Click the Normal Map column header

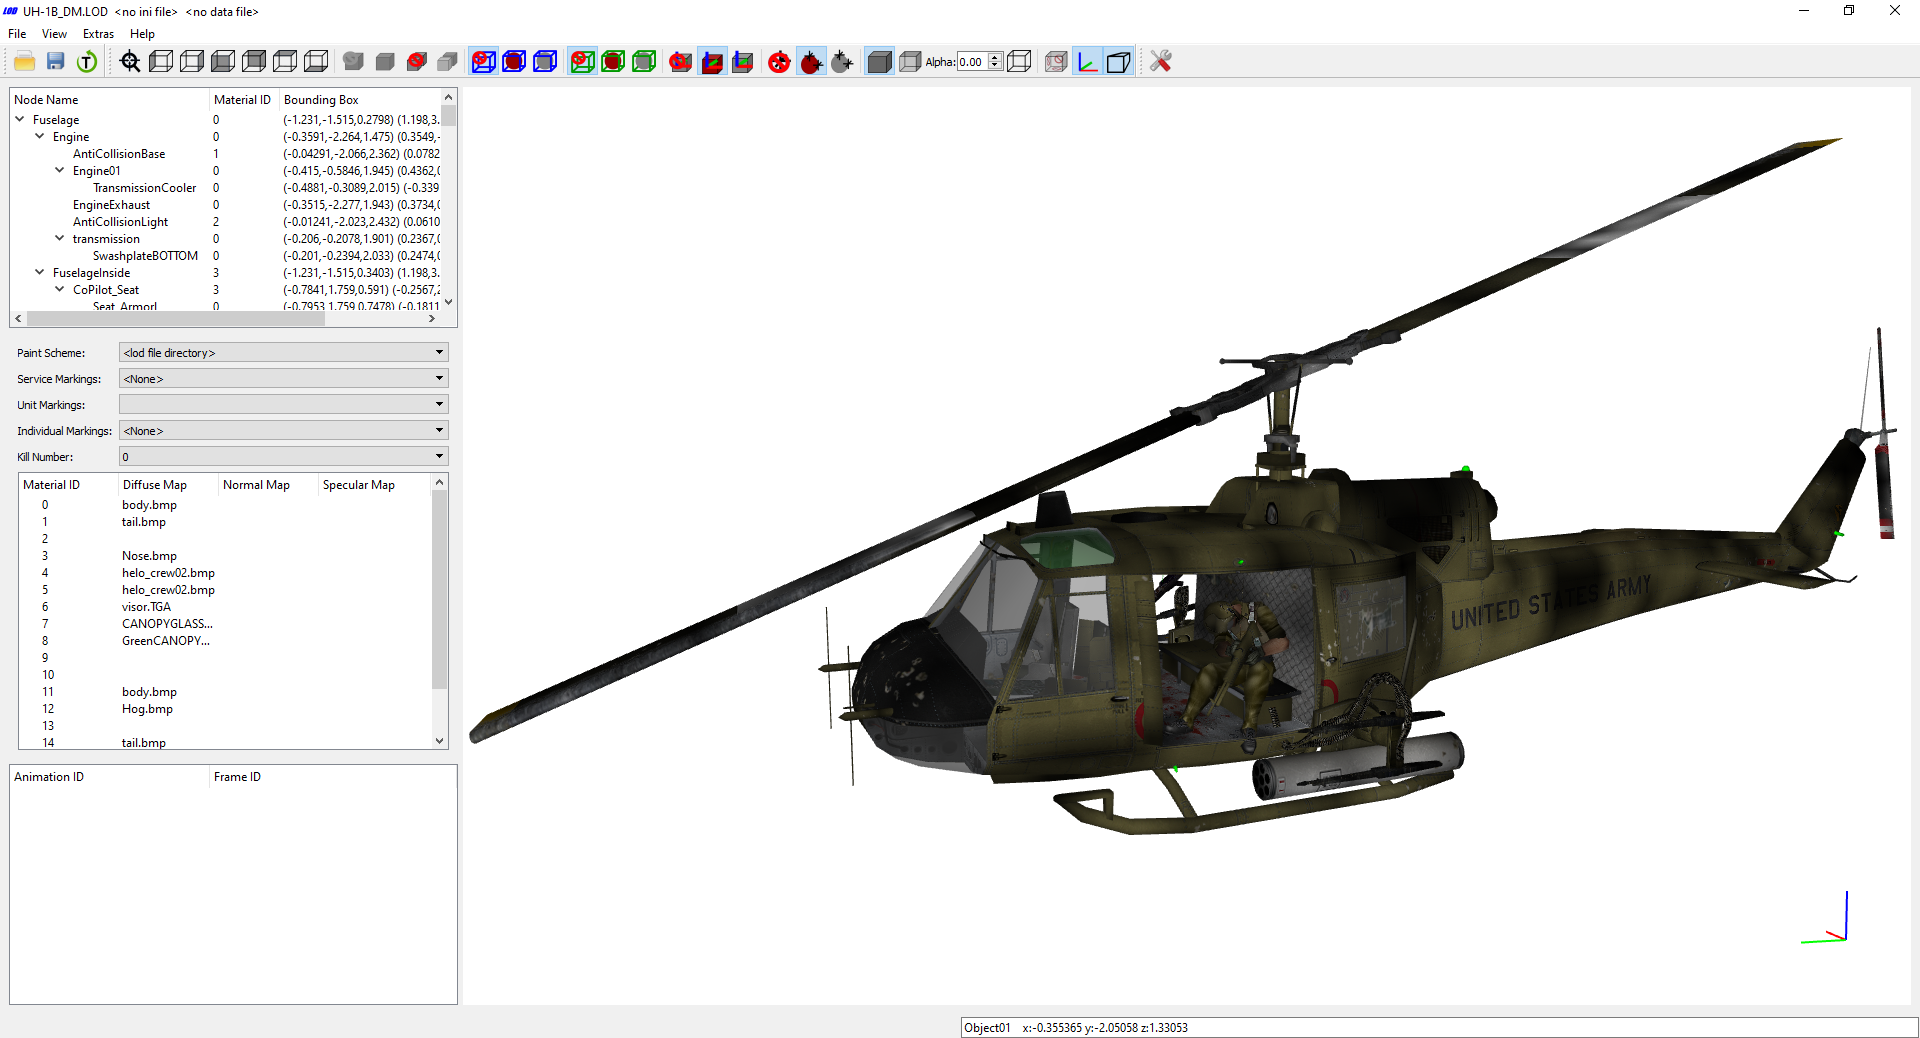[x=268, y=484]
